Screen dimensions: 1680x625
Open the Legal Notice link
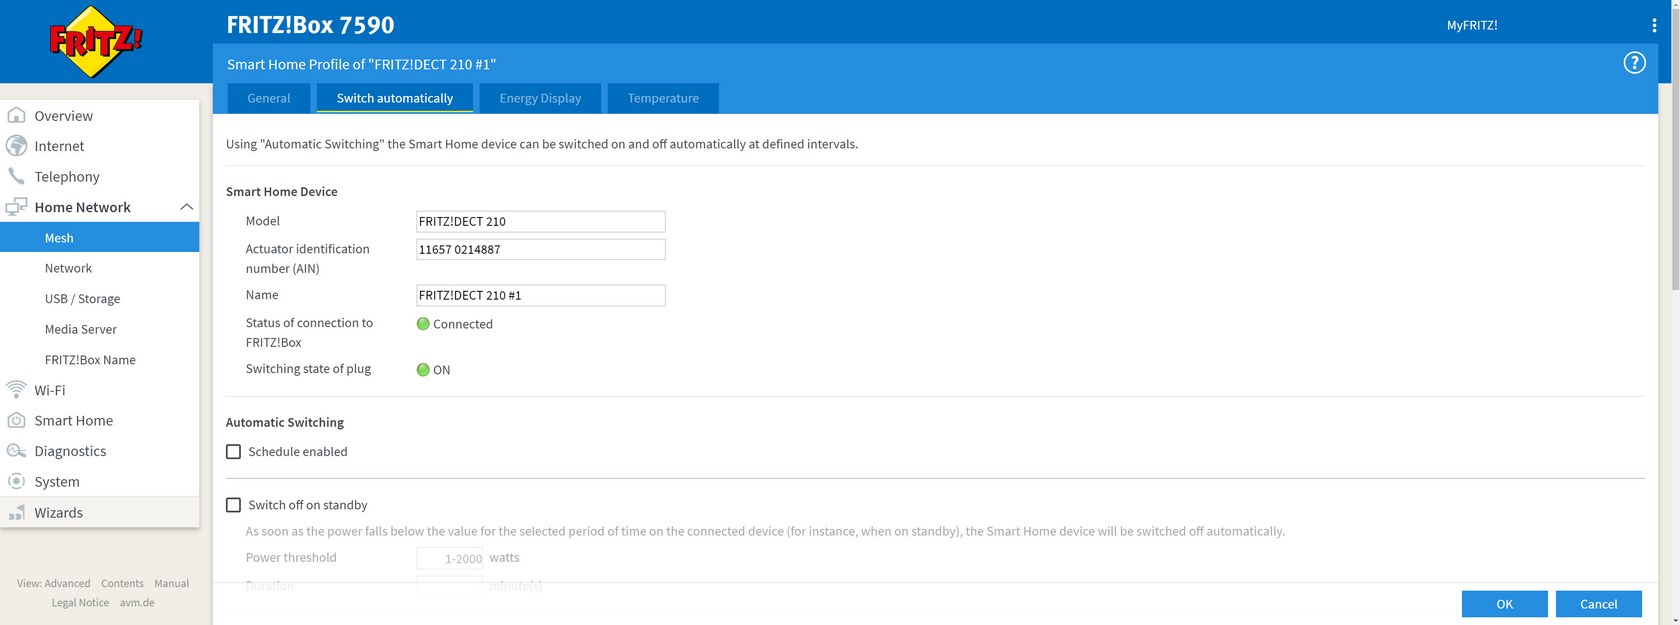[80, 603]
